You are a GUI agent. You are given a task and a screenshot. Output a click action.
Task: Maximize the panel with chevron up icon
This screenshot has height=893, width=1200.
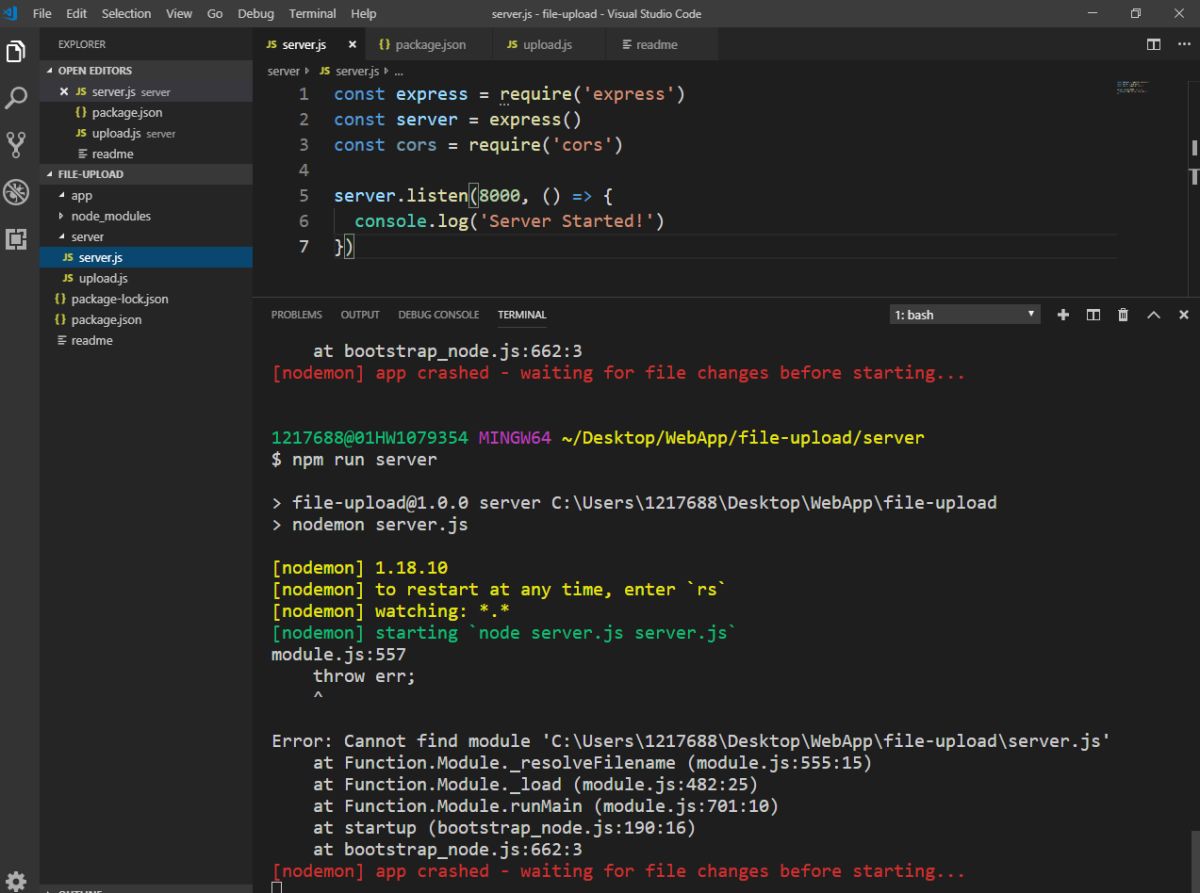click(x=1153, y=314)
